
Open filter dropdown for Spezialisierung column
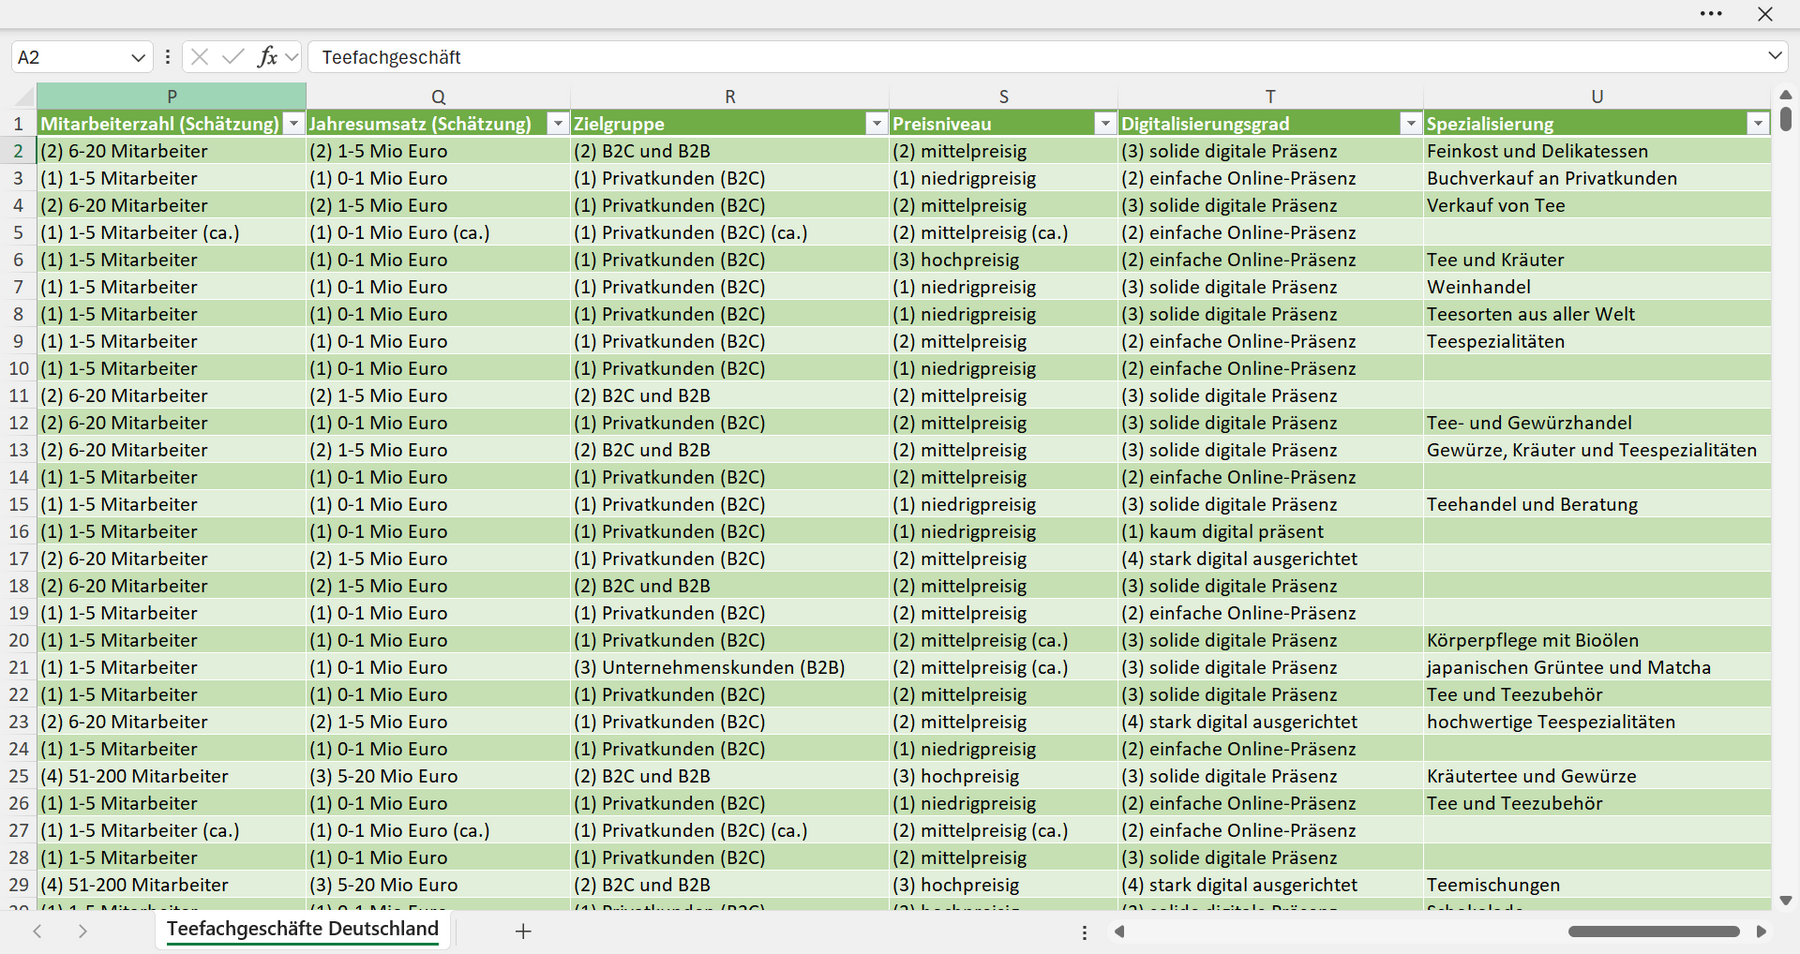pos(1758,124)
